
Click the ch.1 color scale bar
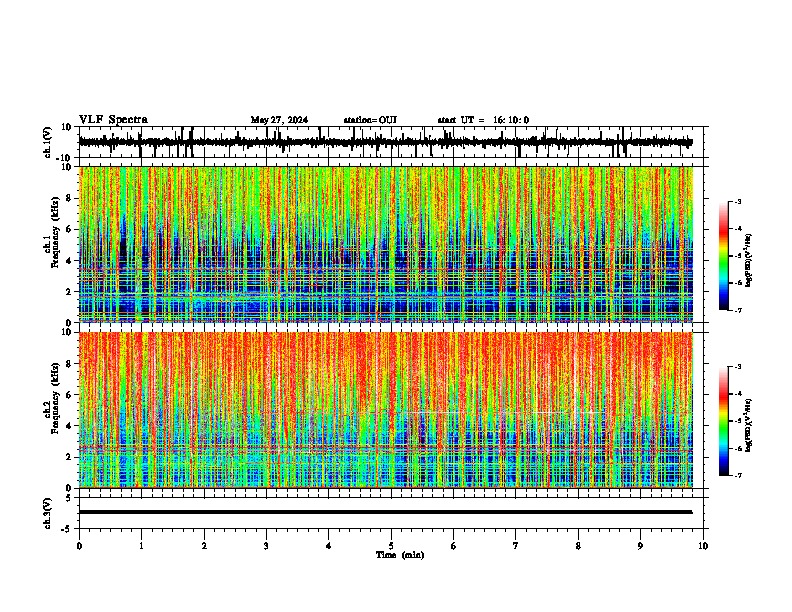click(723, 256)
